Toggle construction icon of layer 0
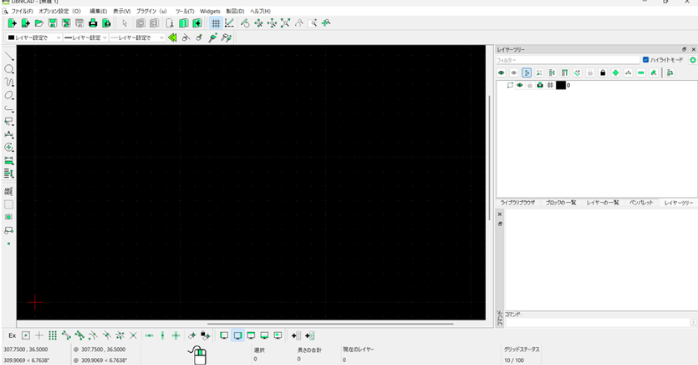This screenshot has height=365, width=698. (550, 85)
